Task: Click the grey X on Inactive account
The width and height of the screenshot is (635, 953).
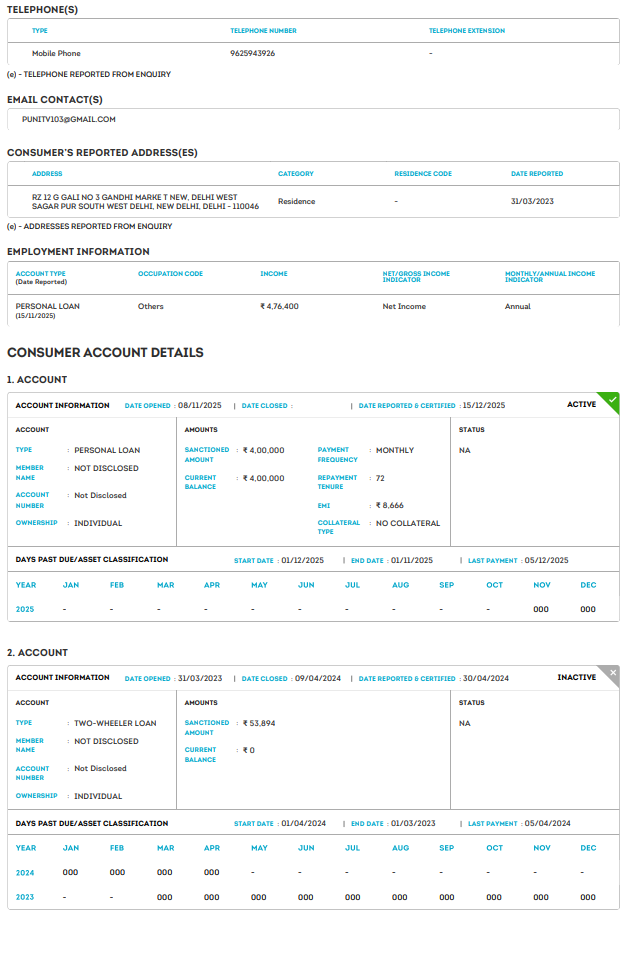Action: [612, 673]
